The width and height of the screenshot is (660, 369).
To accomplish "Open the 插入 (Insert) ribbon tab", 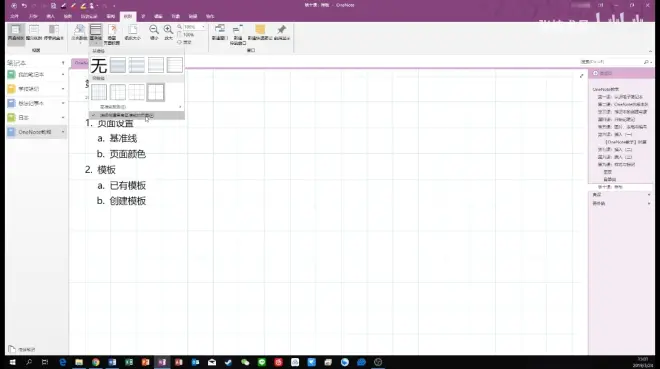I will tap(51, 16).
